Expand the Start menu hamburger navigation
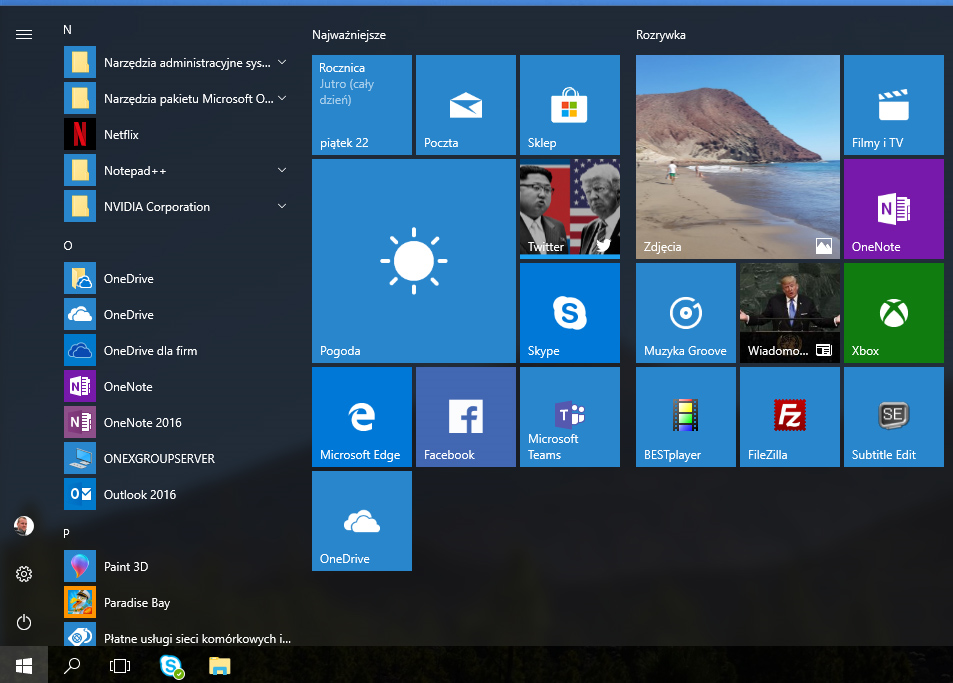 click(x=24, y=35)
